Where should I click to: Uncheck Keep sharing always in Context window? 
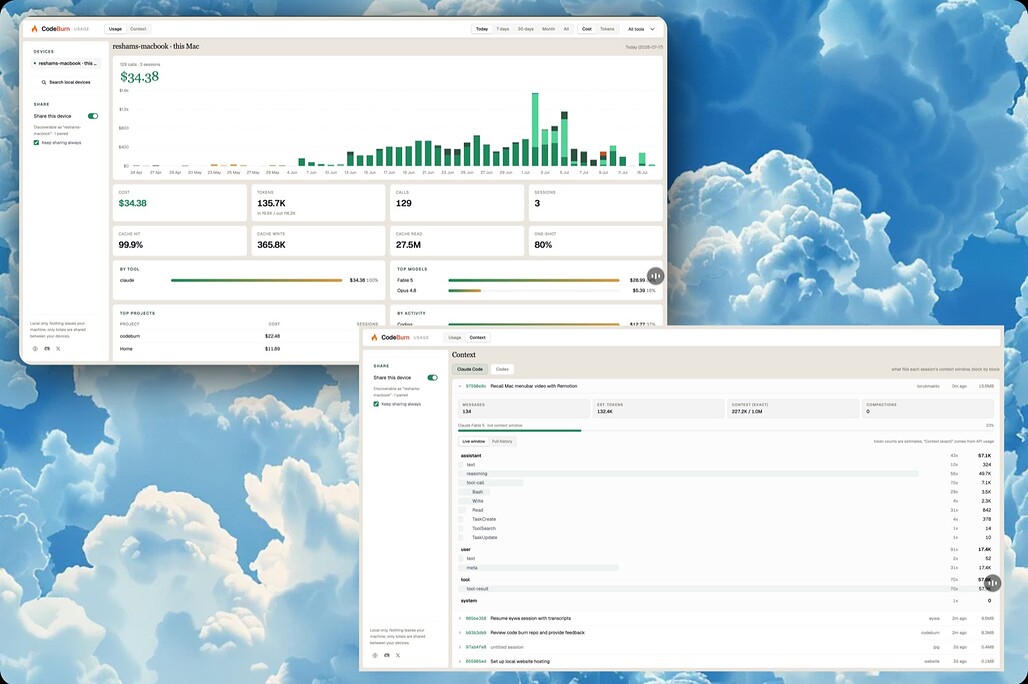tap(376, 404)
